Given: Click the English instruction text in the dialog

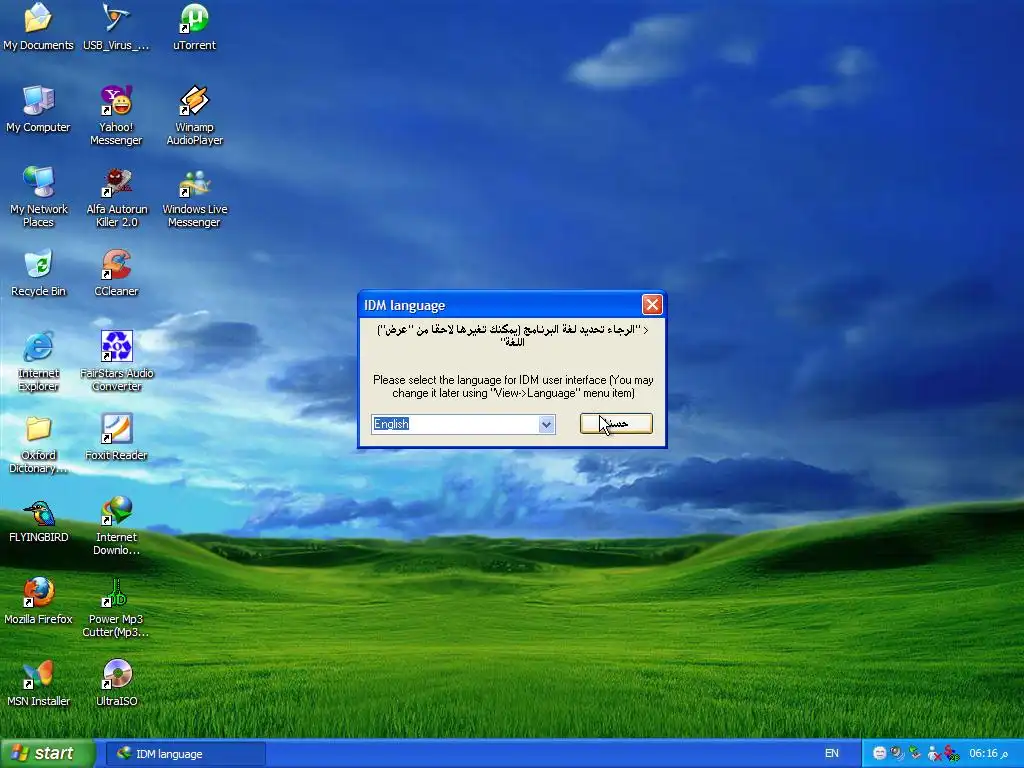Looking at the screenshot, I should click(513, 387).
